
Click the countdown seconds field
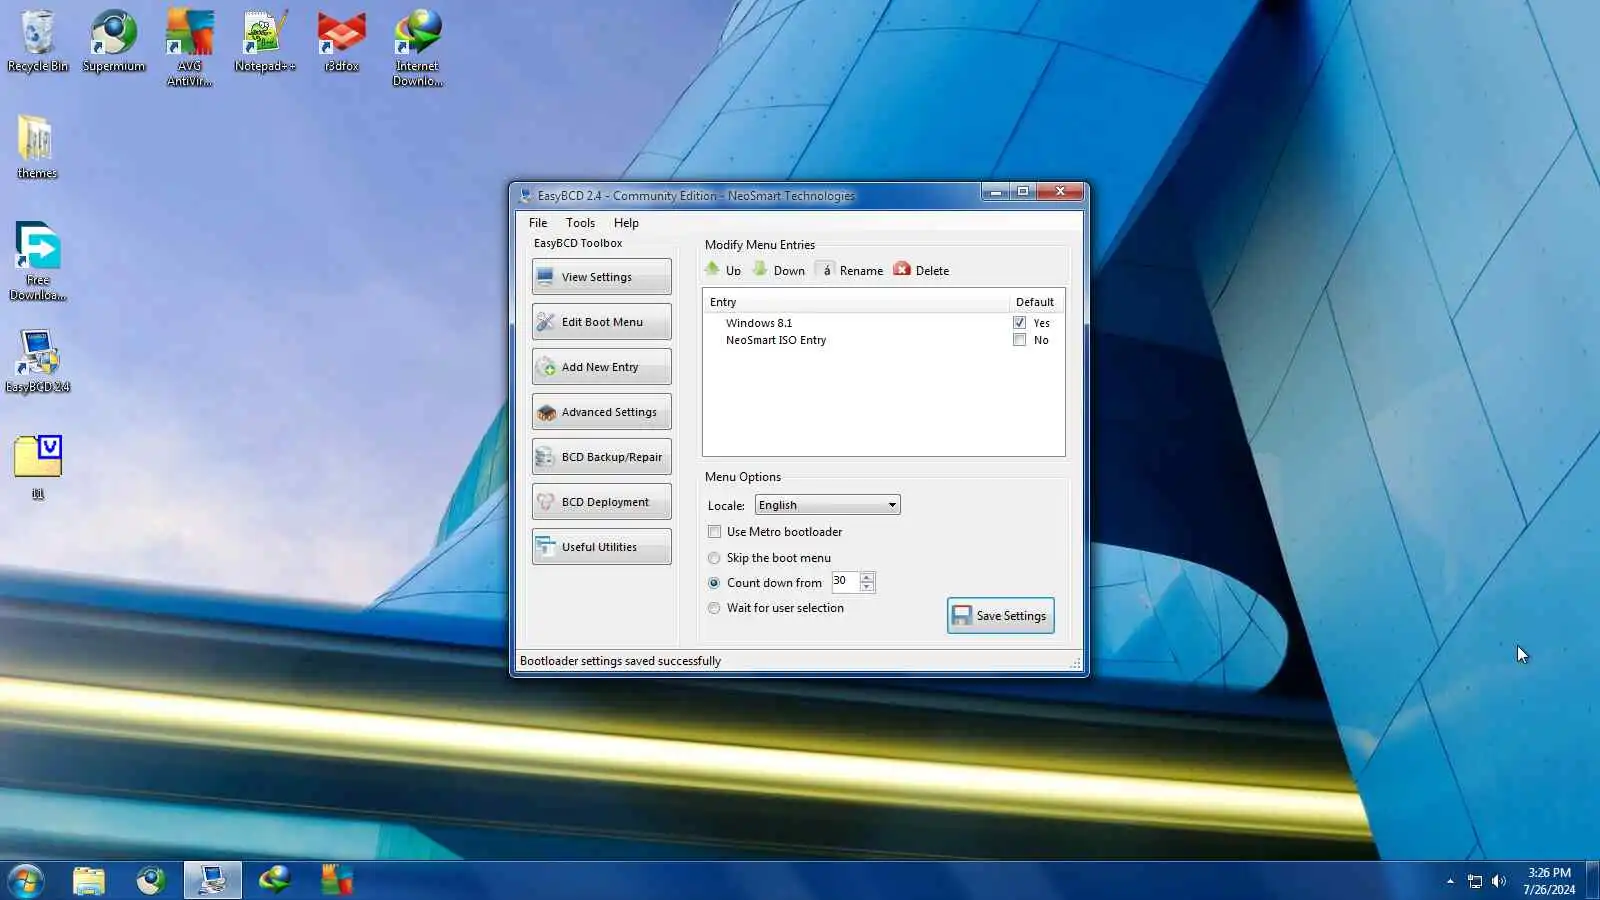coord(845,581)
